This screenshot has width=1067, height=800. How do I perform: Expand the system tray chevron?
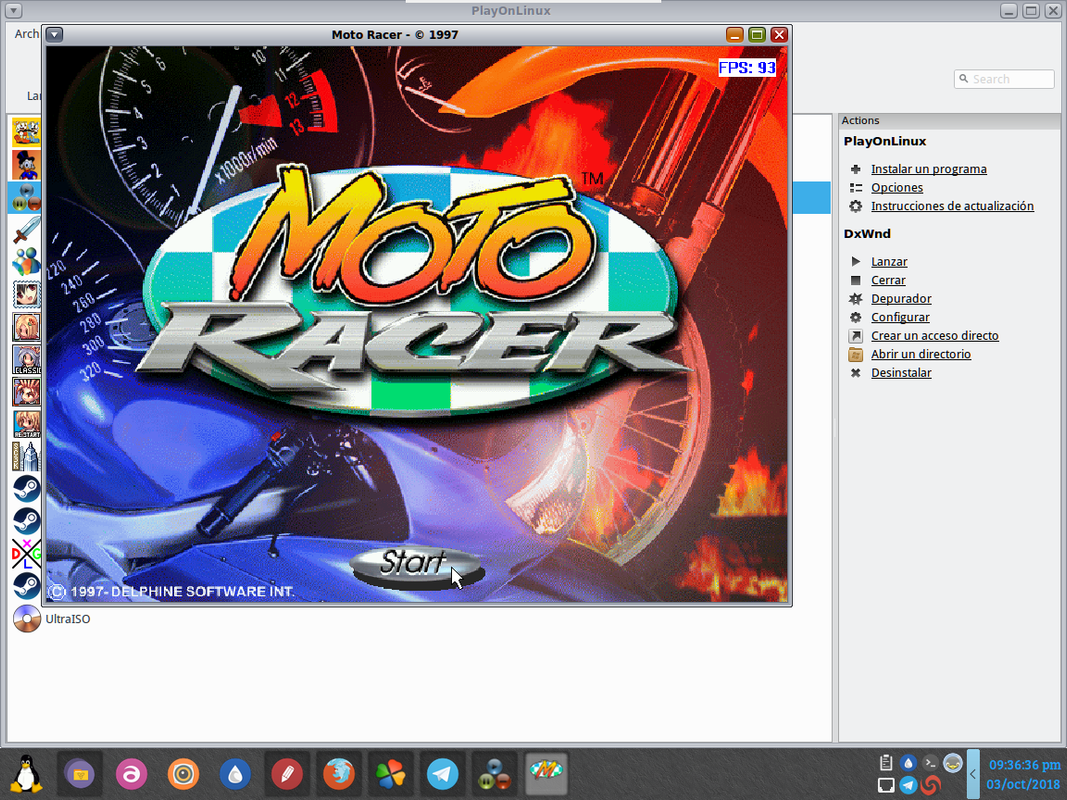pos(973,773)
